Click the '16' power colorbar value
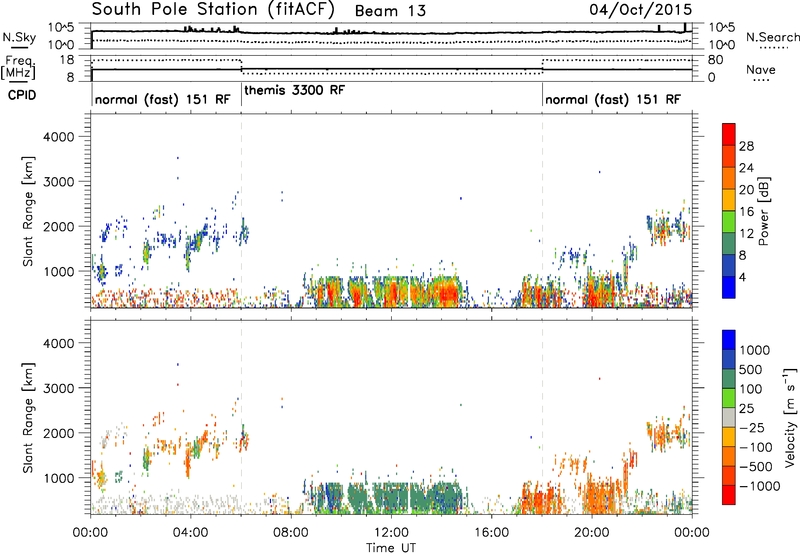The height and width of the screenshot is (554, 800). point(746,212)
